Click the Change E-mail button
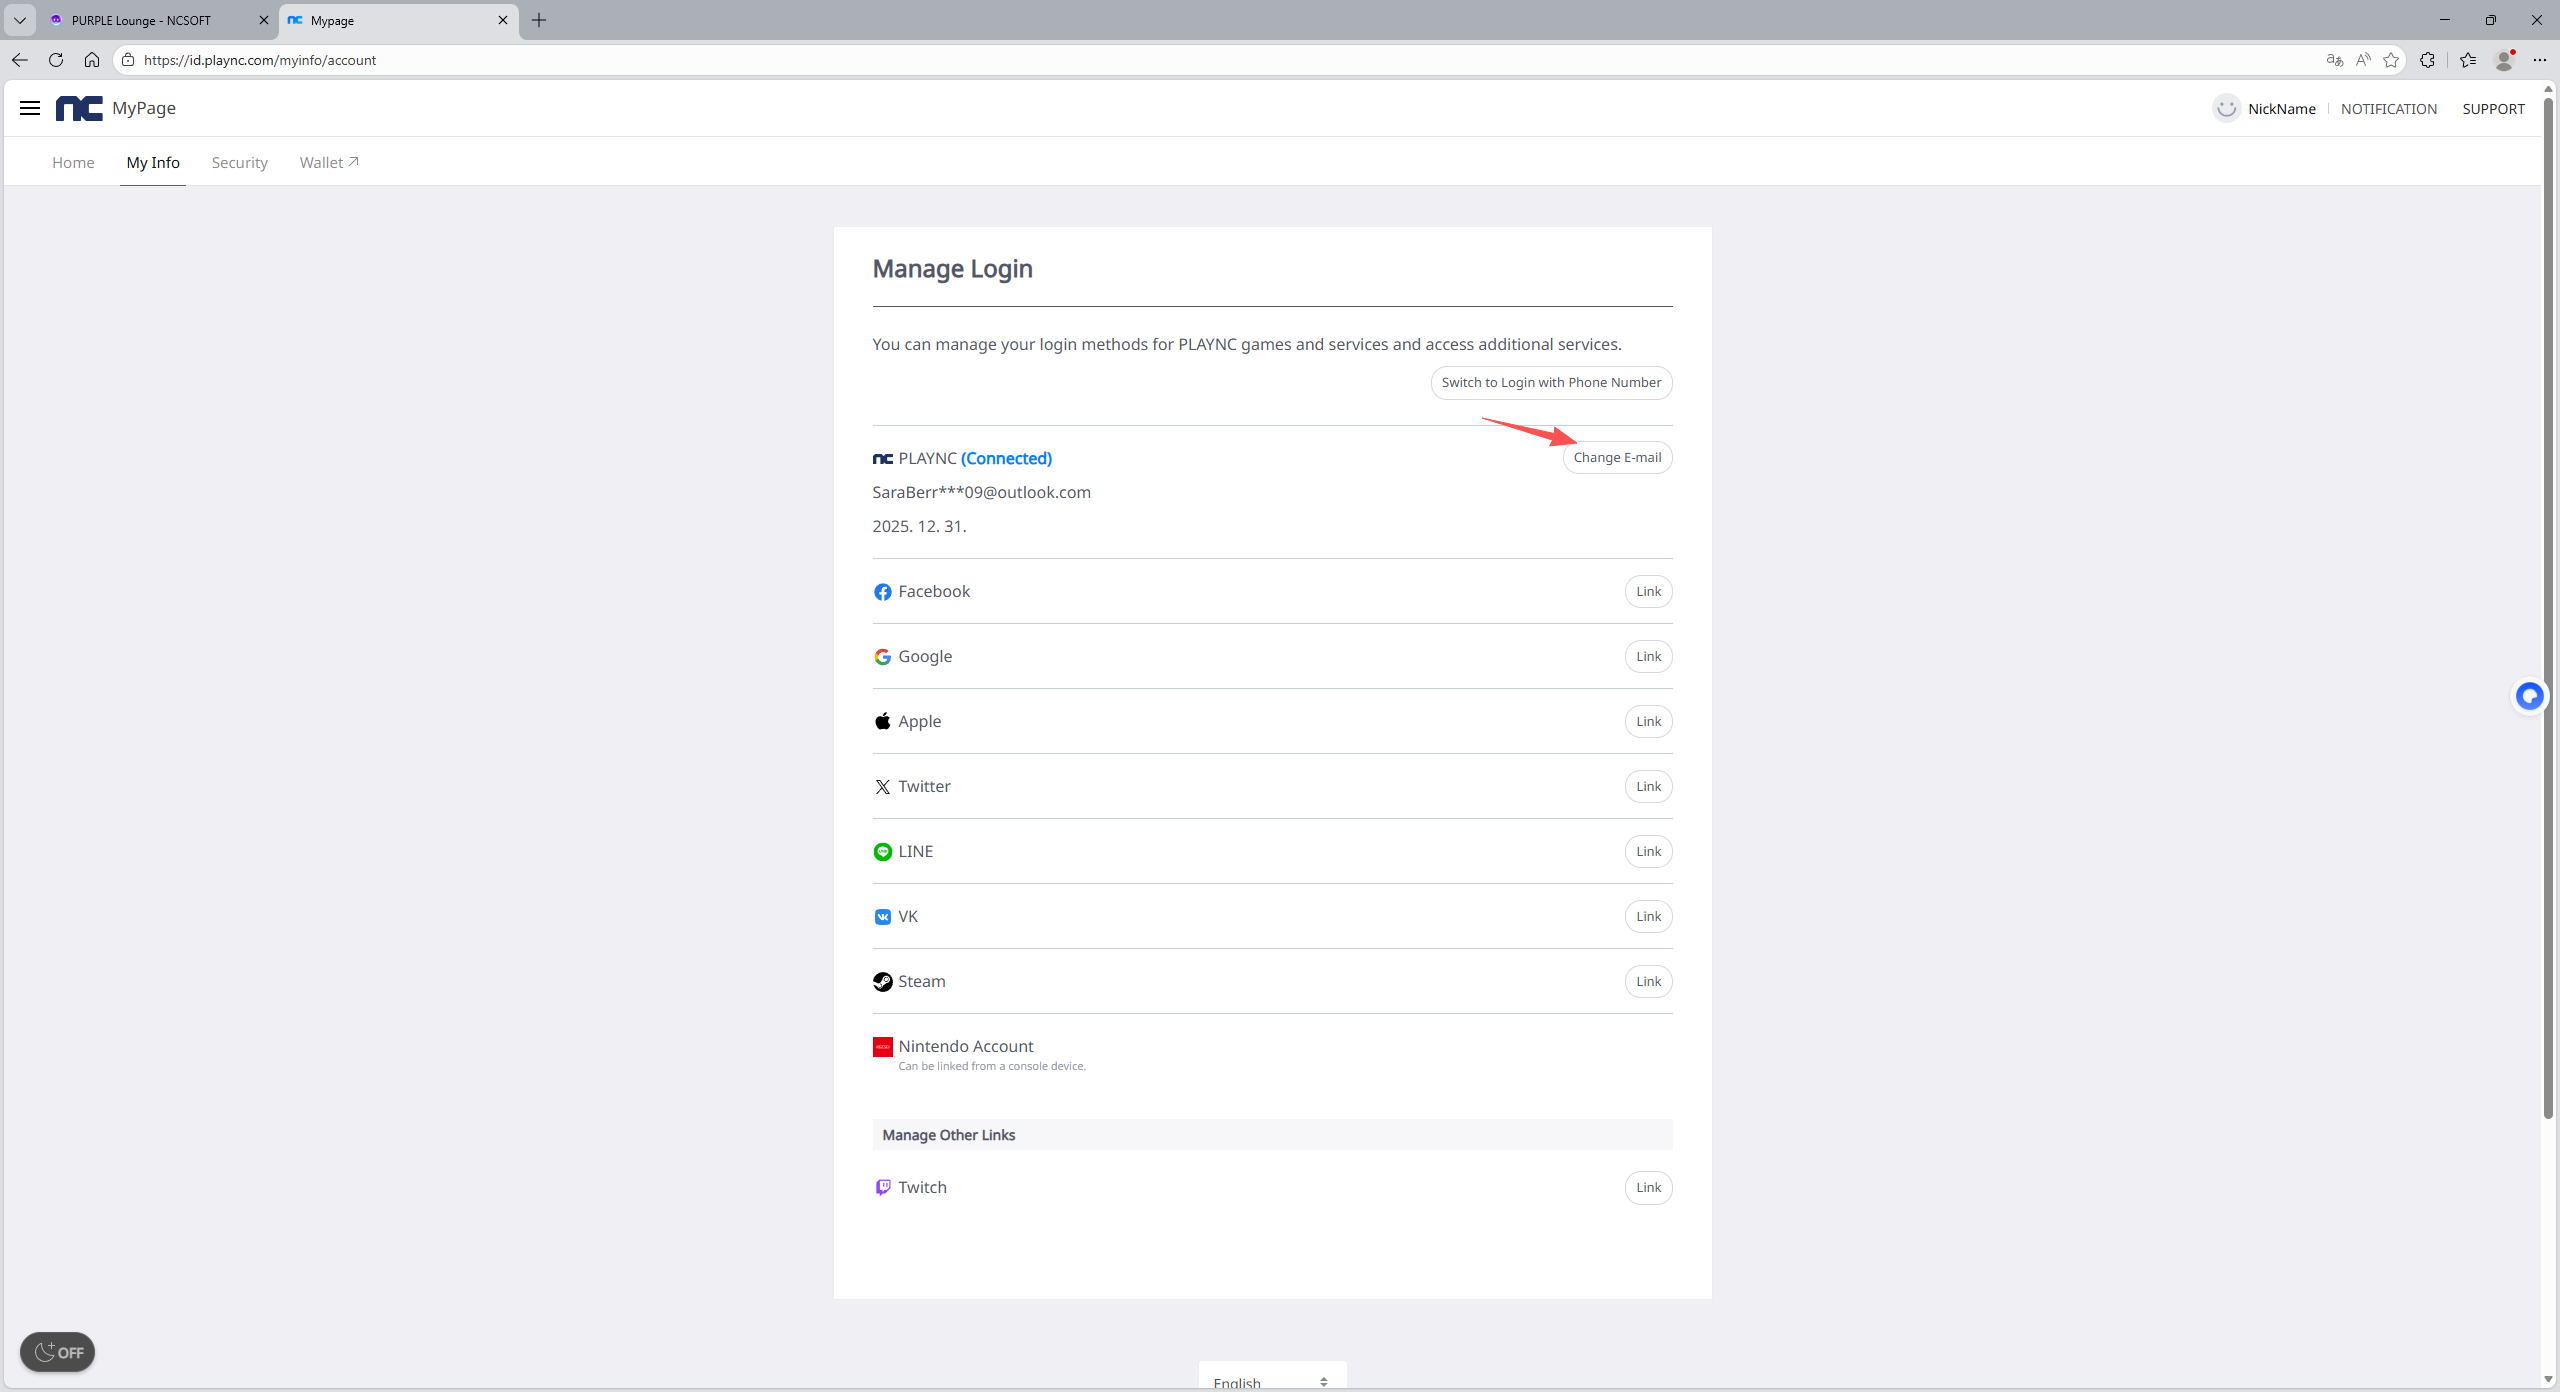2560x1392 pixels. pos(1617,458)
